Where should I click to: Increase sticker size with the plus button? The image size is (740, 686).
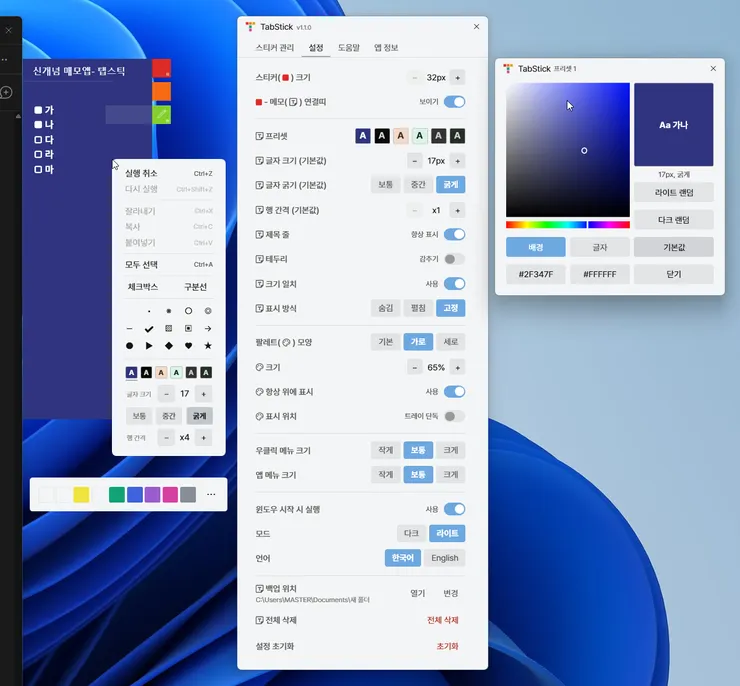[457, 77]
